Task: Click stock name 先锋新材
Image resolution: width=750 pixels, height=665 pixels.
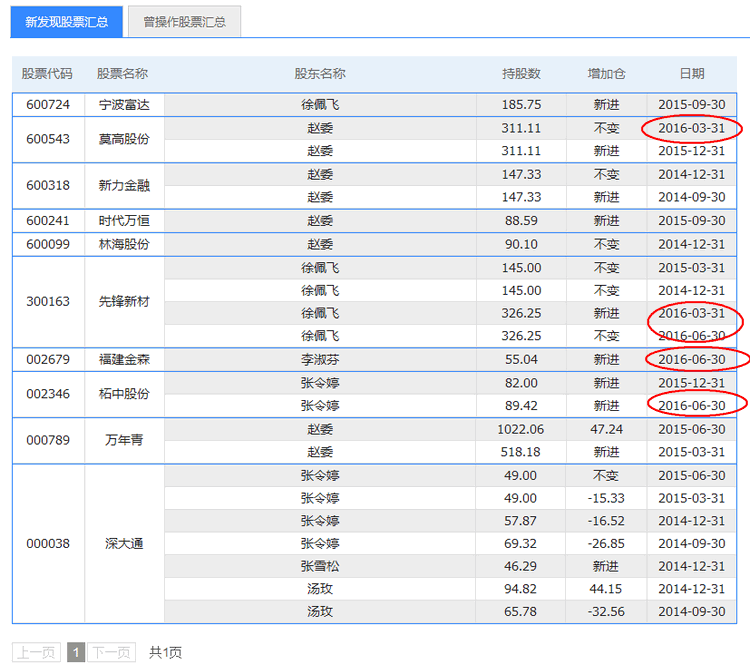Action: pyautogui.click(x=124, y=301)
